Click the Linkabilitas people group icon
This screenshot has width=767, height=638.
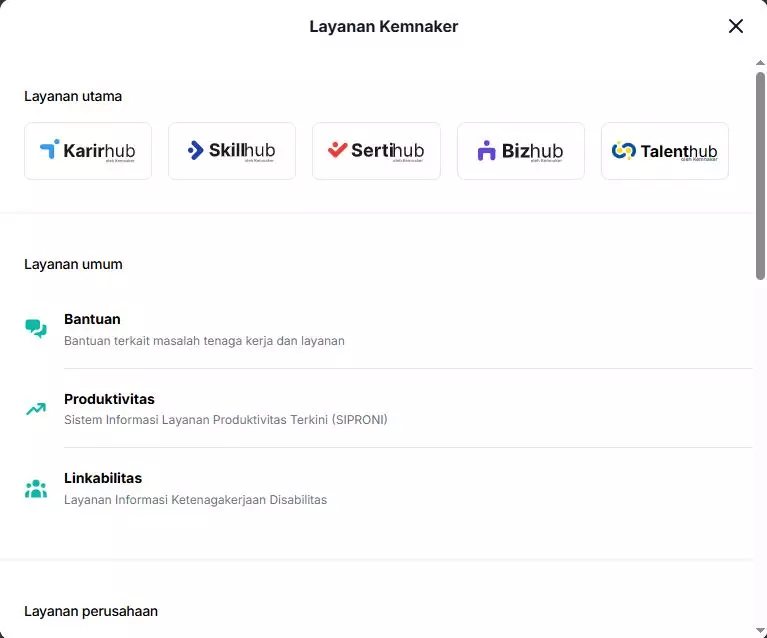tap(36, 489)
